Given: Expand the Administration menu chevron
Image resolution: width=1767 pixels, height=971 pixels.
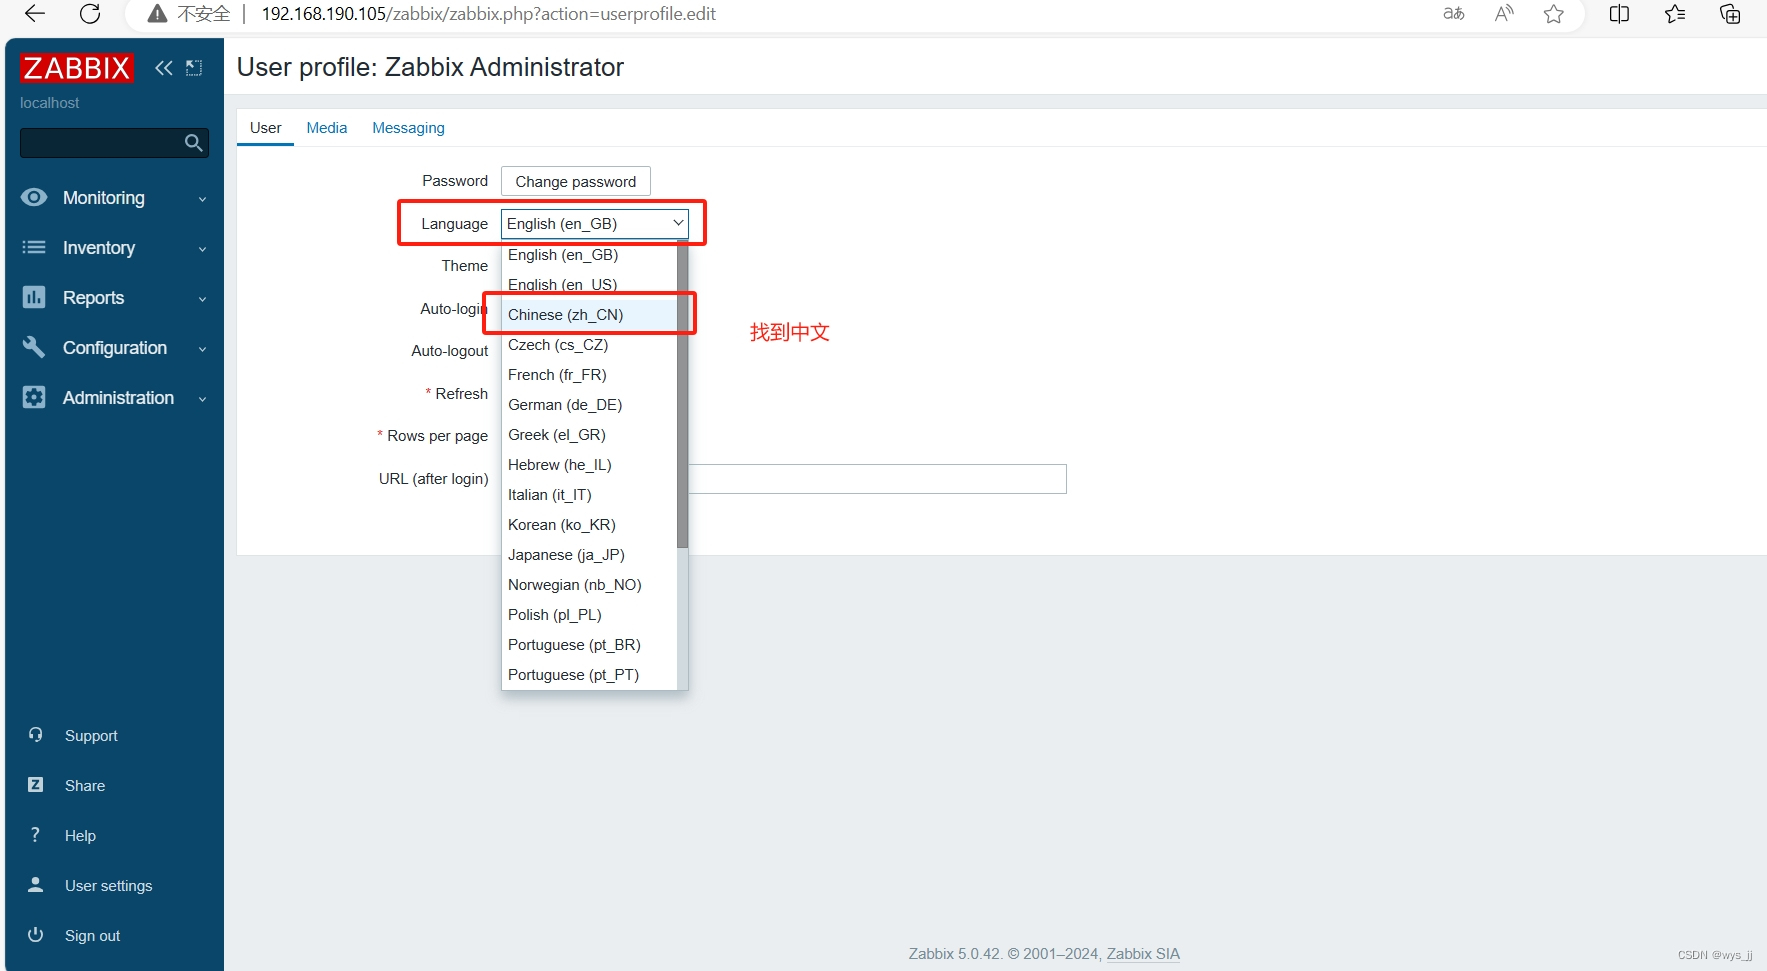Looking at the screenshot, I should point(202,399).
